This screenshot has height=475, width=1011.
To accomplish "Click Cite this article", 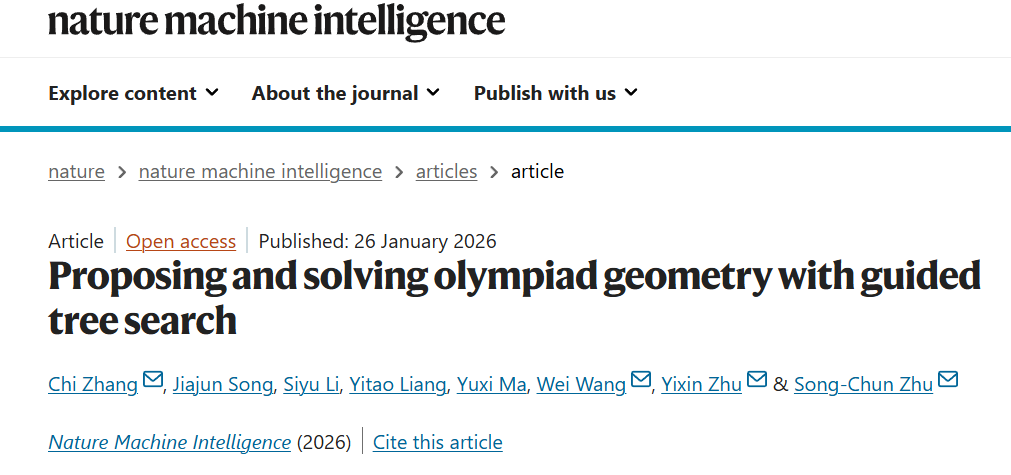I will click(437, 442).
